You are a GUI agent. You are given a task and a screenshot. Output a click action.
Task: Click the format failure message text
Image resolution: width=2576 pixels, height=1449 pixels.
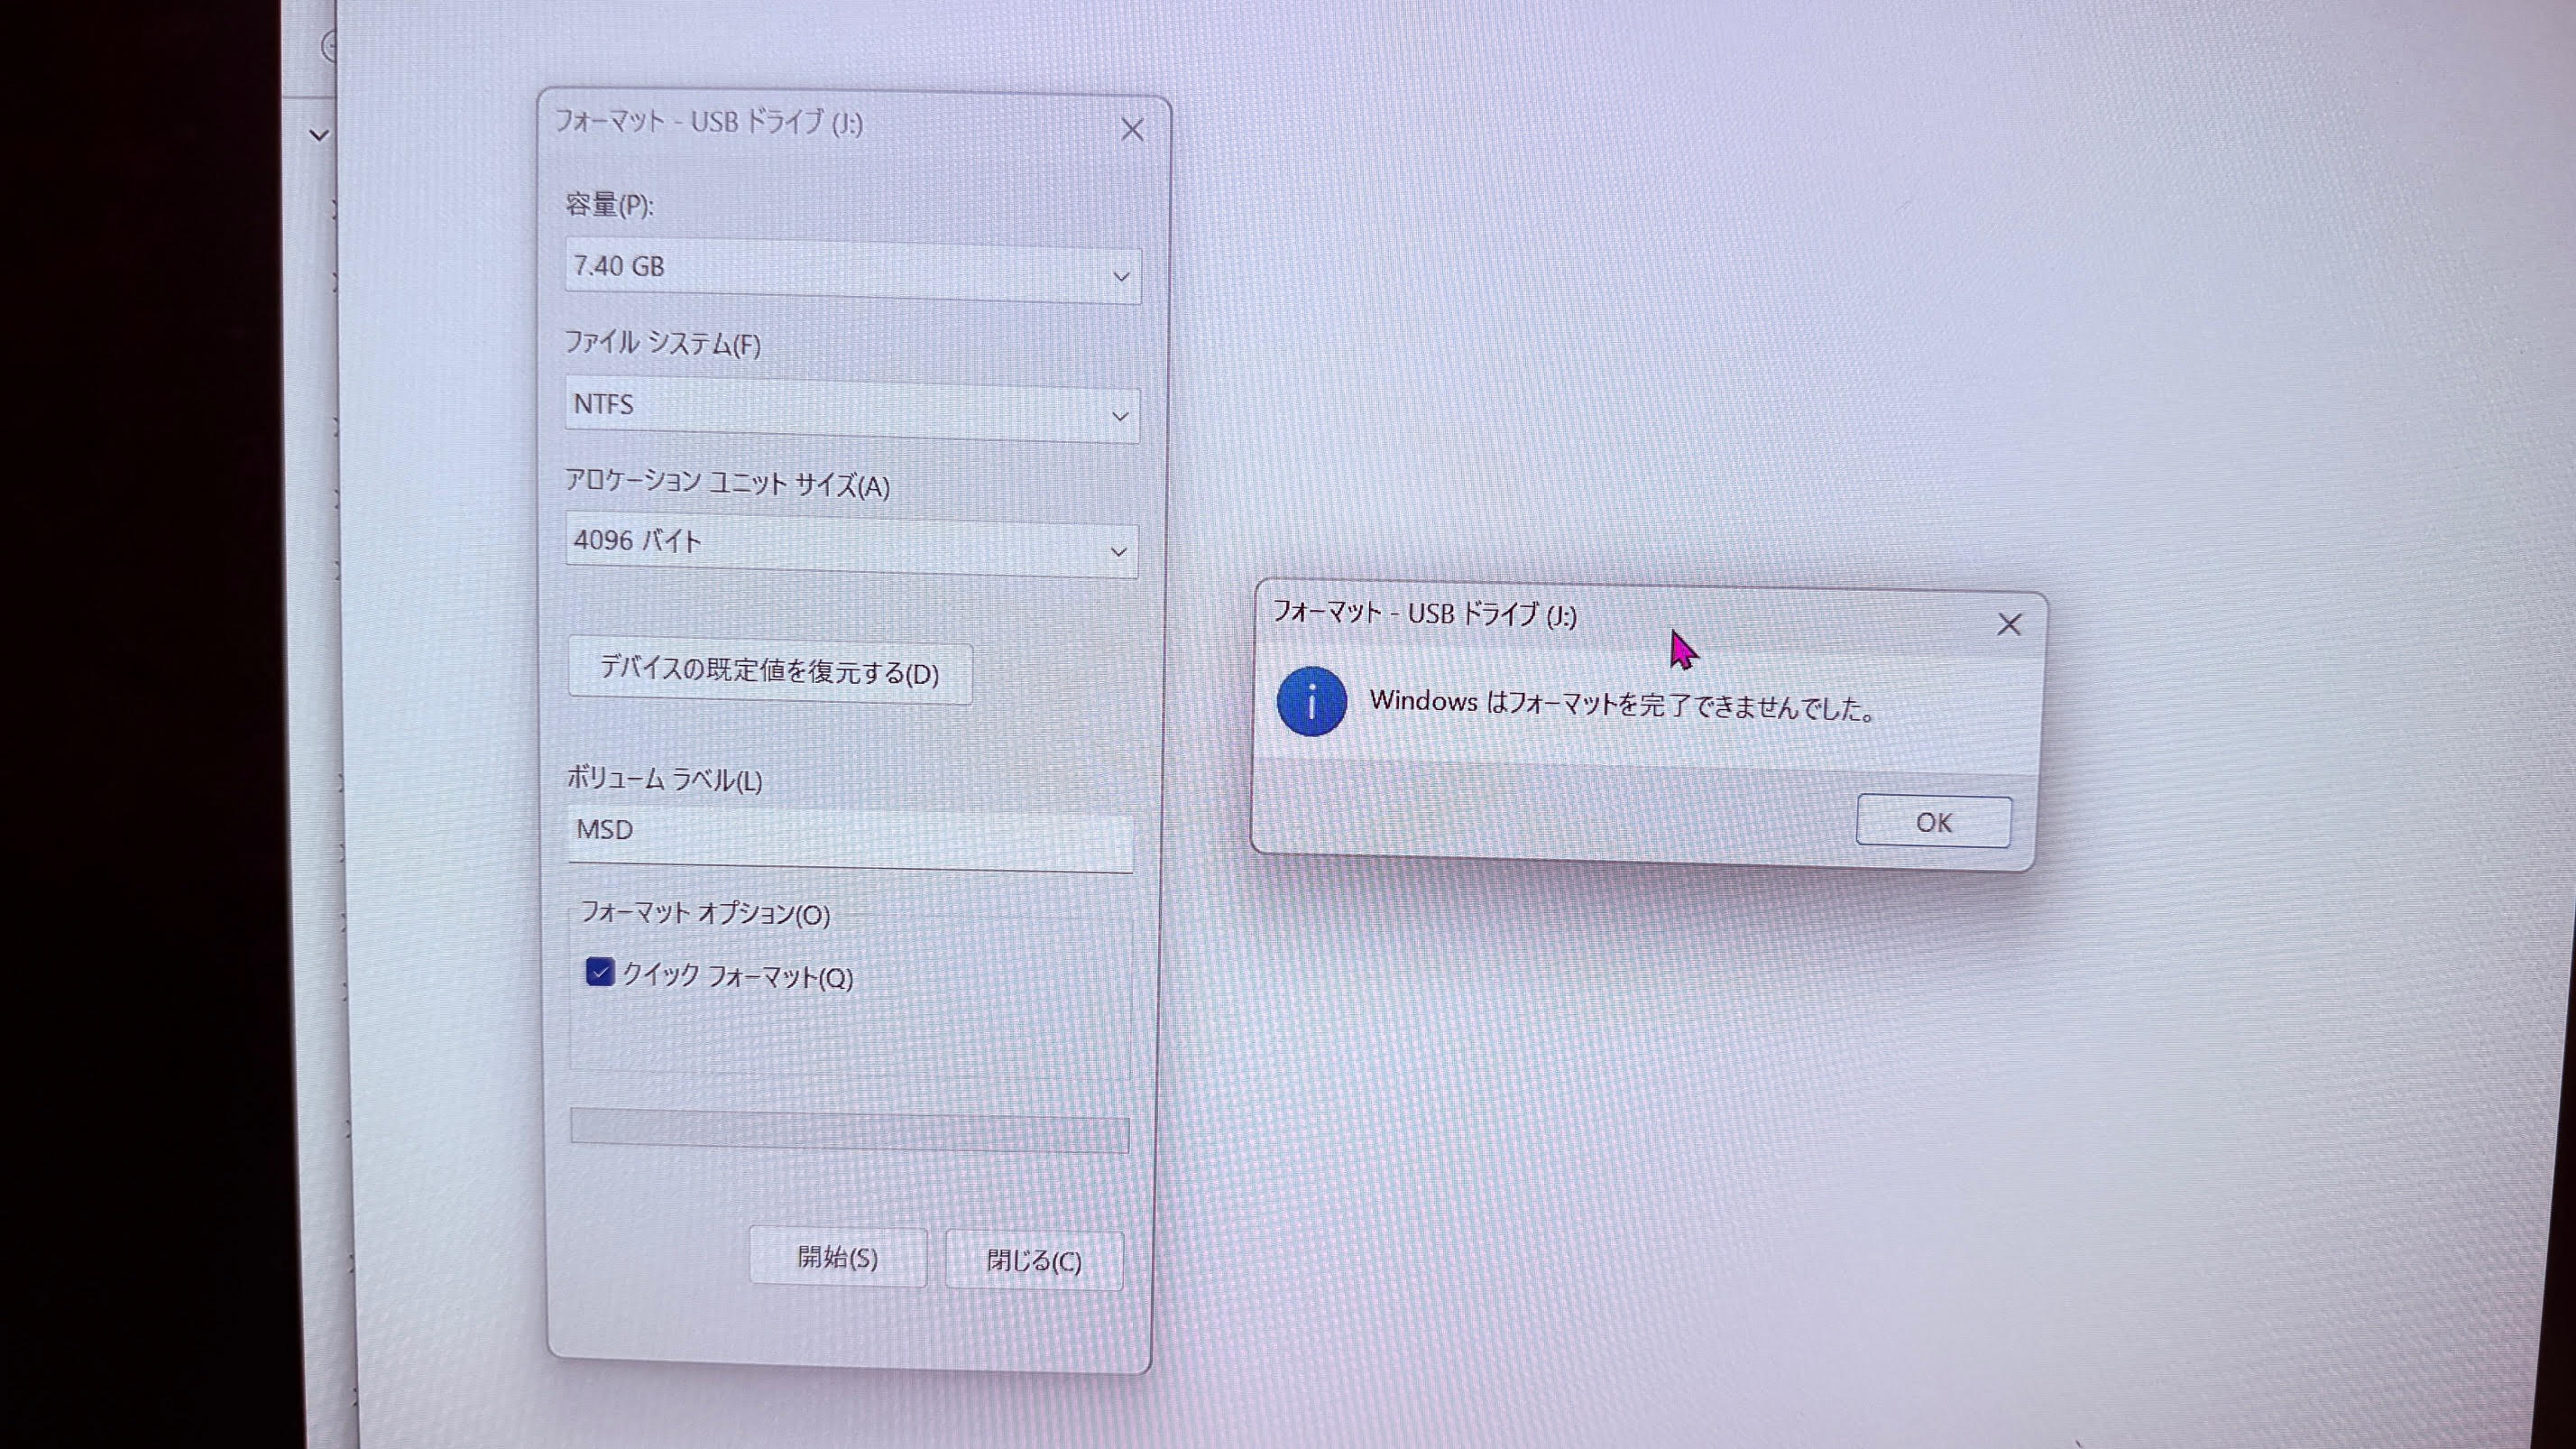[1620, 705]
